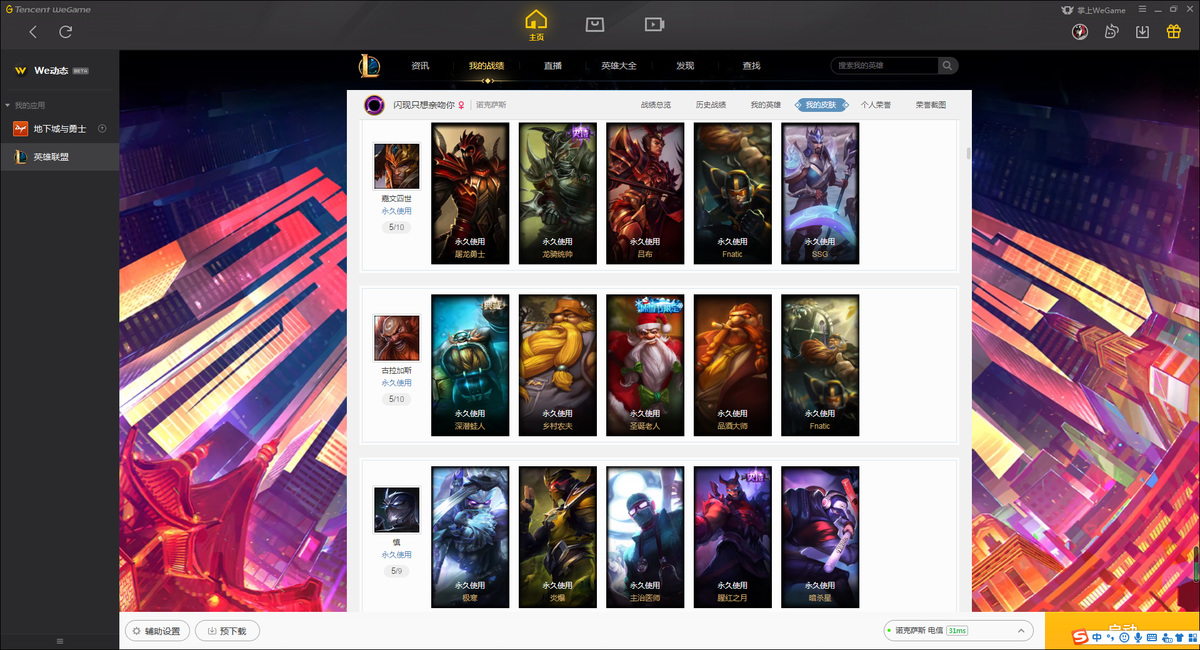Click the content area vertical scrollbar

[968, 153]
